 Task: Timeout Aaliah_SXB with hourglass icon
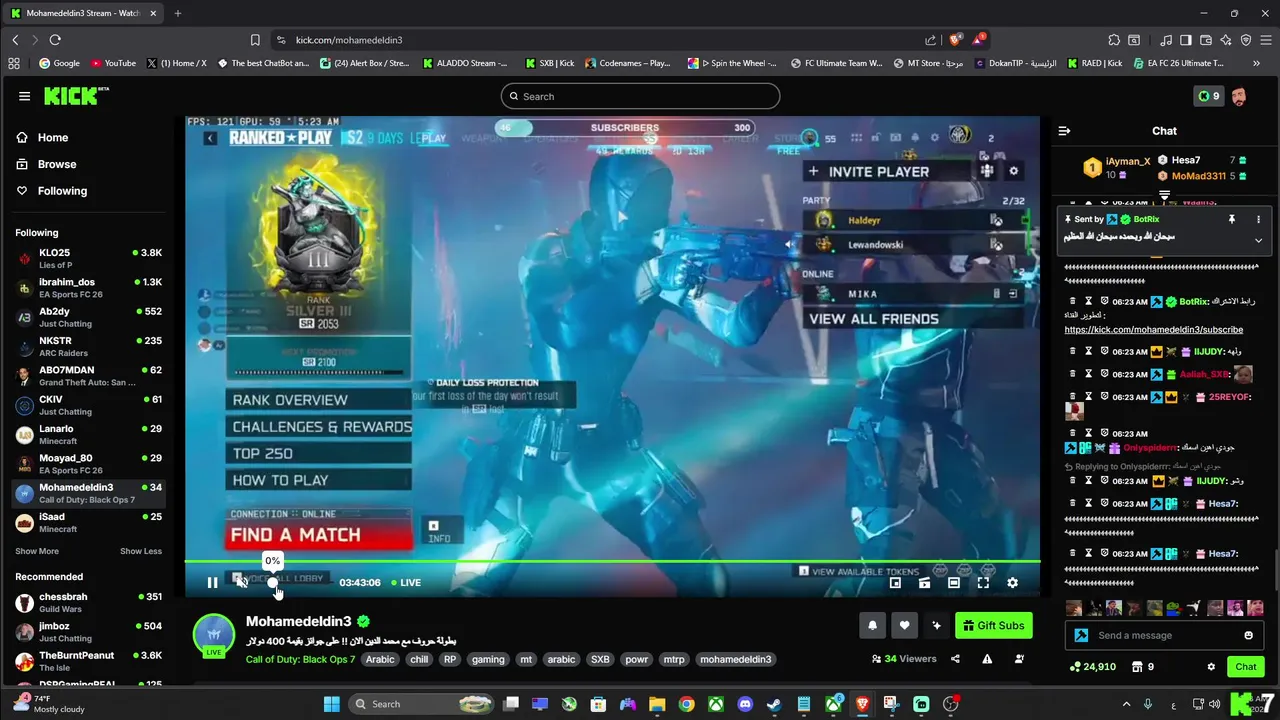[x=1089, y=374]
